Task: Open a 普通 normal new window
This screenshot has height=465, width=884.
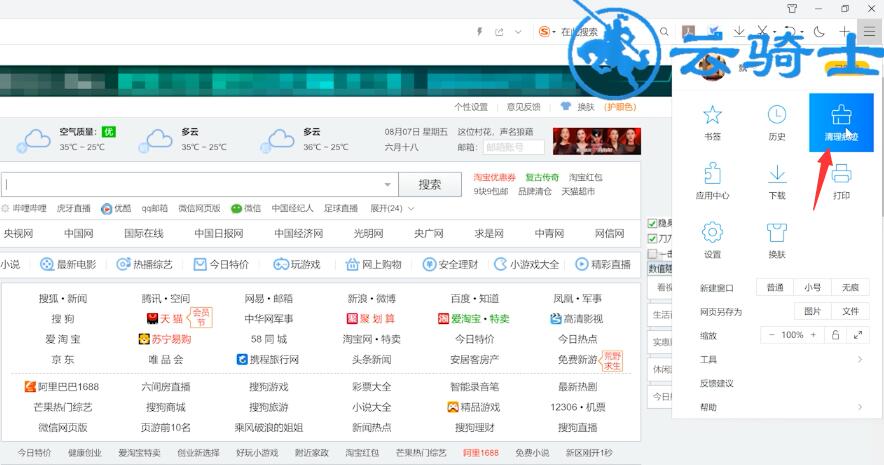Action: pyautogui.click(x=775, y=287)
